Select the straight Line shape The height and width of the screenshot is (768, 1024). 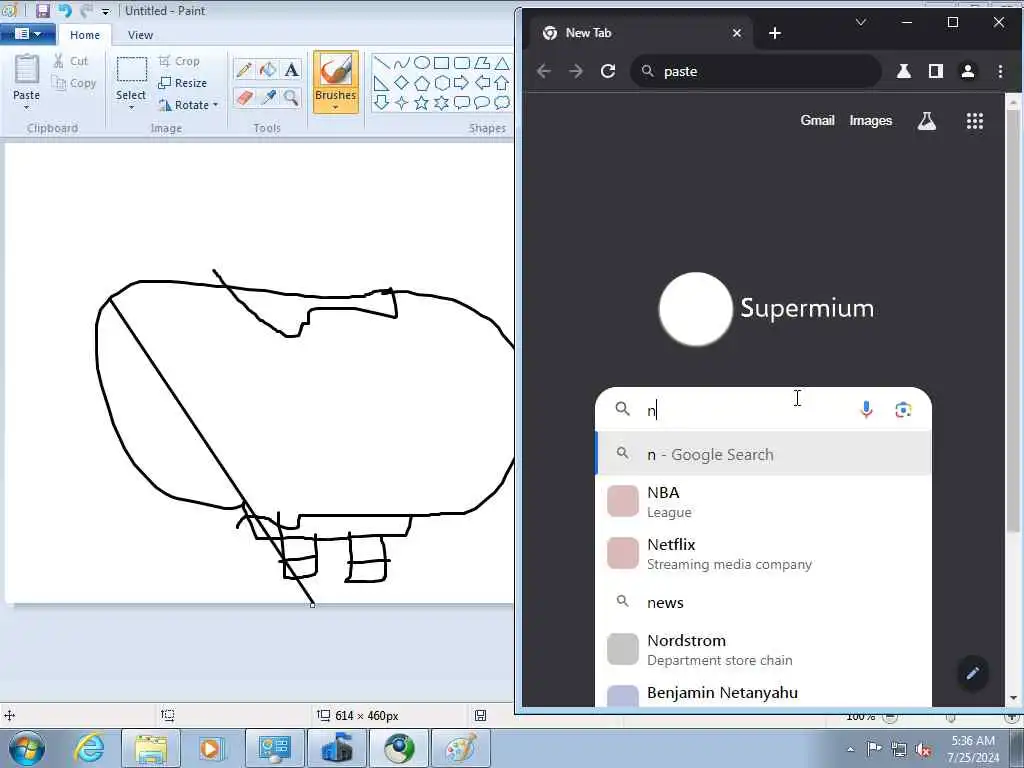pos(382,63)
